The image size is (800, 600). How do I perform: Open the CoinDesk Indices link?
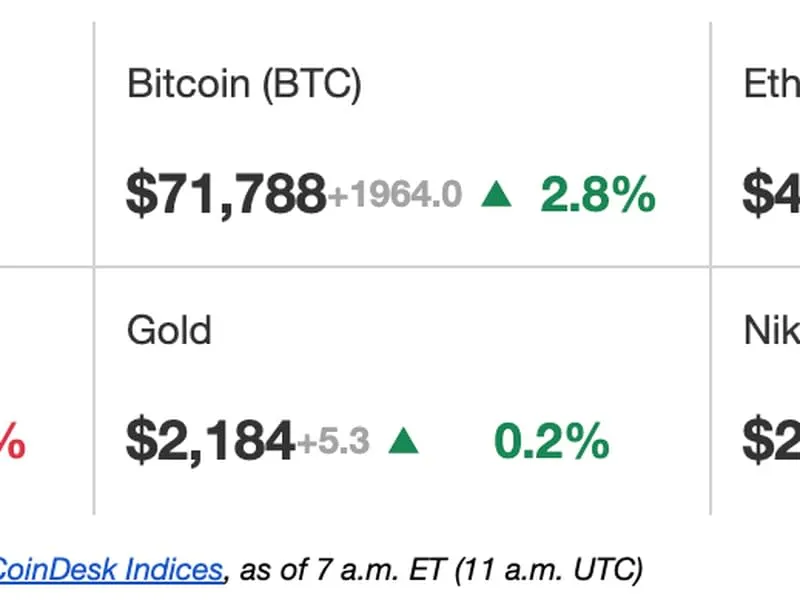(x=108, y=570)
